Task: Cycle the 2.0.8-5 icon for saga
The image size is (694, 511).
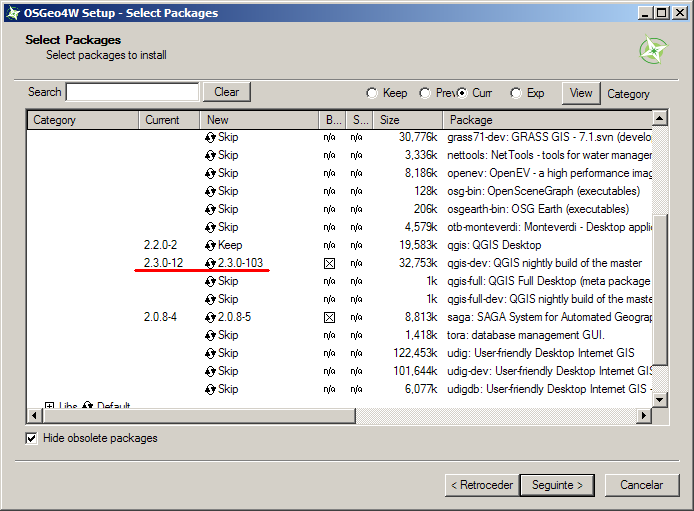Action: [x=210, y=318]
